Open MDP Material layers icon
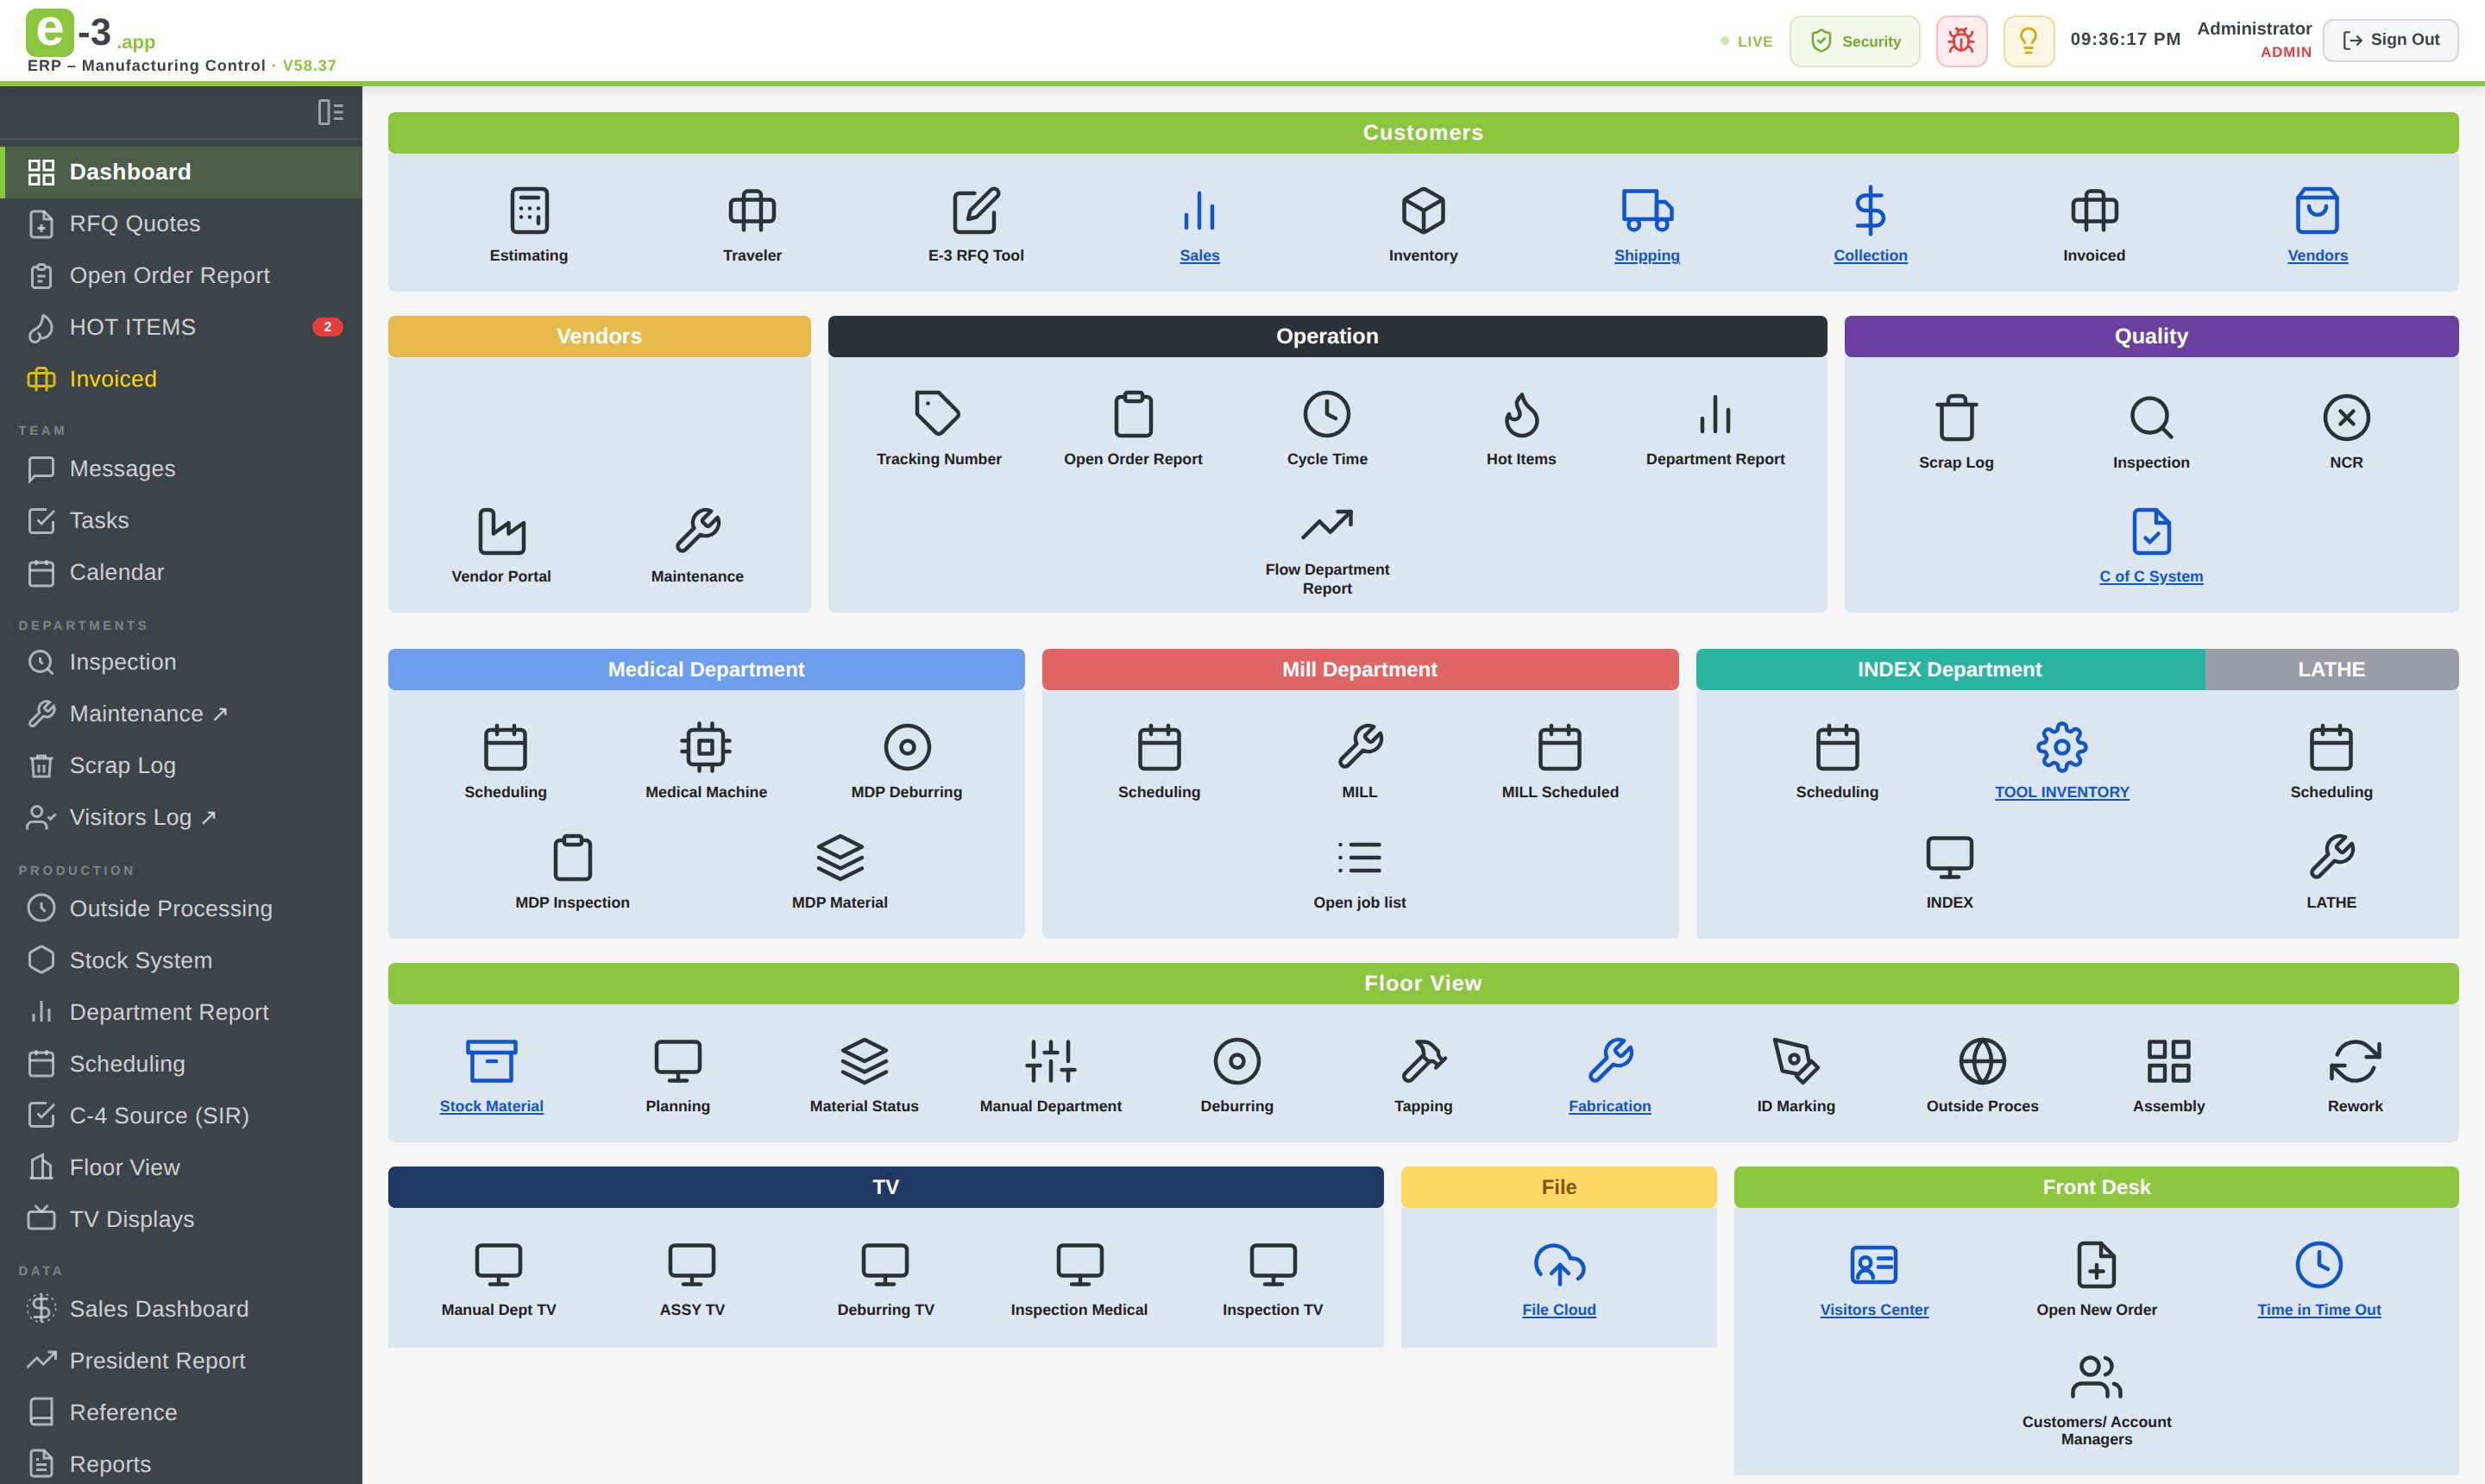The image size is (2485, 1484). (840, 858)
